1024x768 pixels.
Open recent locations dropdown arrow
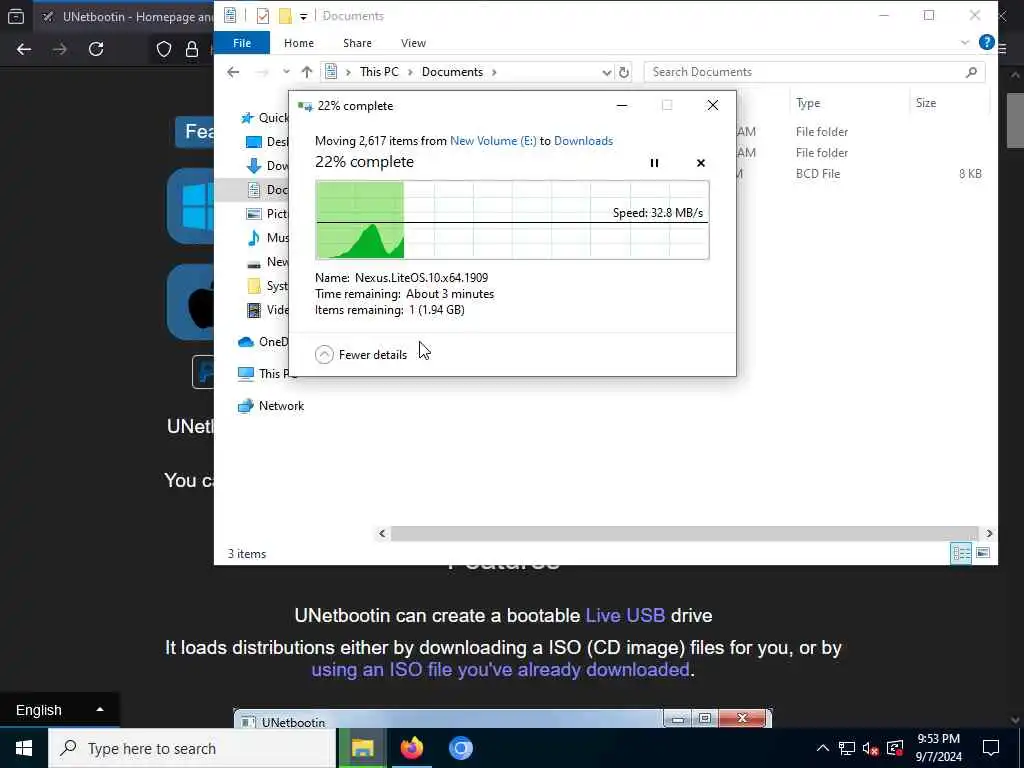(286, 72)
